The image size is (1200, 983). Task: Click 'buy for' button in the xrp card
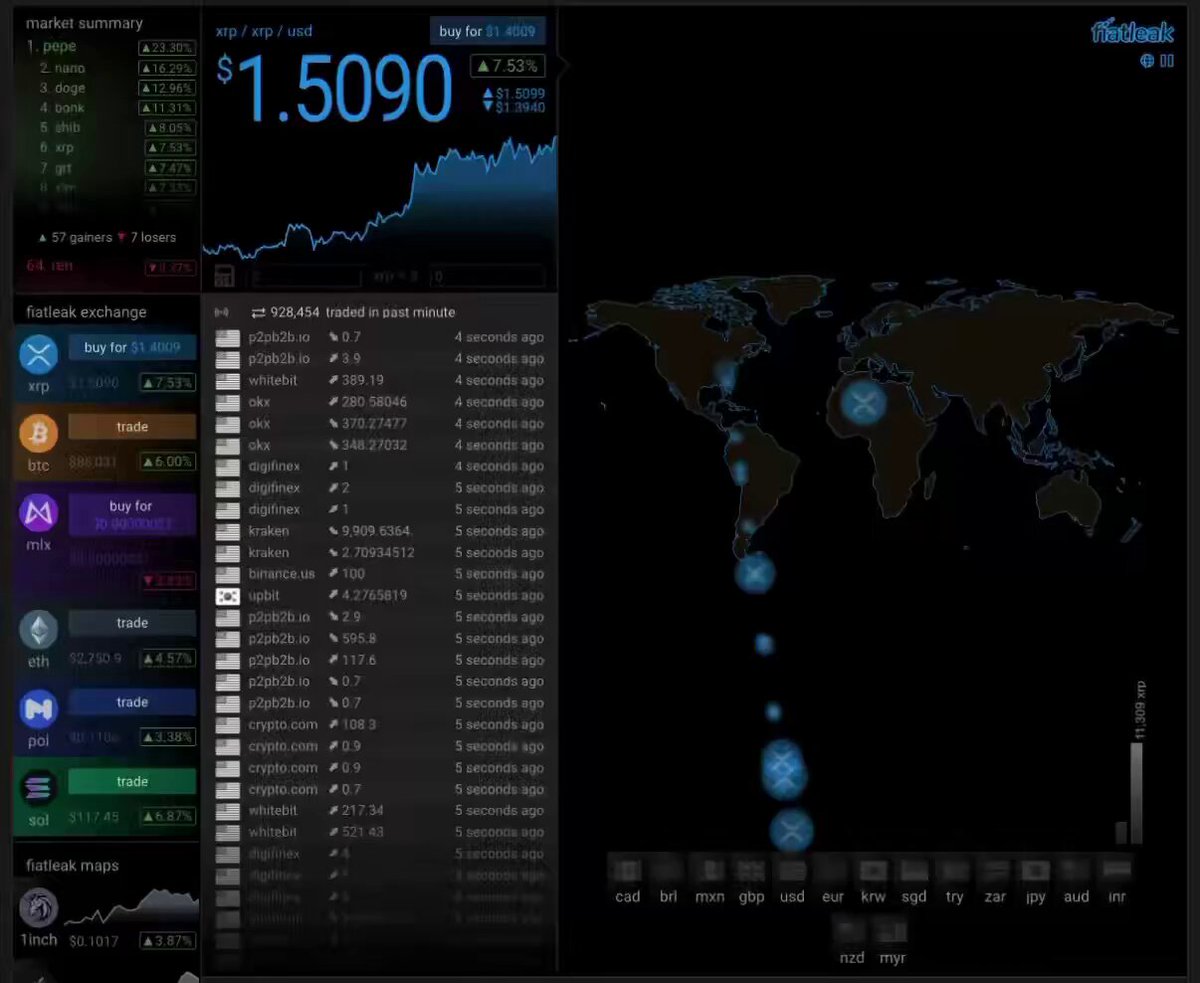pyautogui.click(x=132, y=347)
